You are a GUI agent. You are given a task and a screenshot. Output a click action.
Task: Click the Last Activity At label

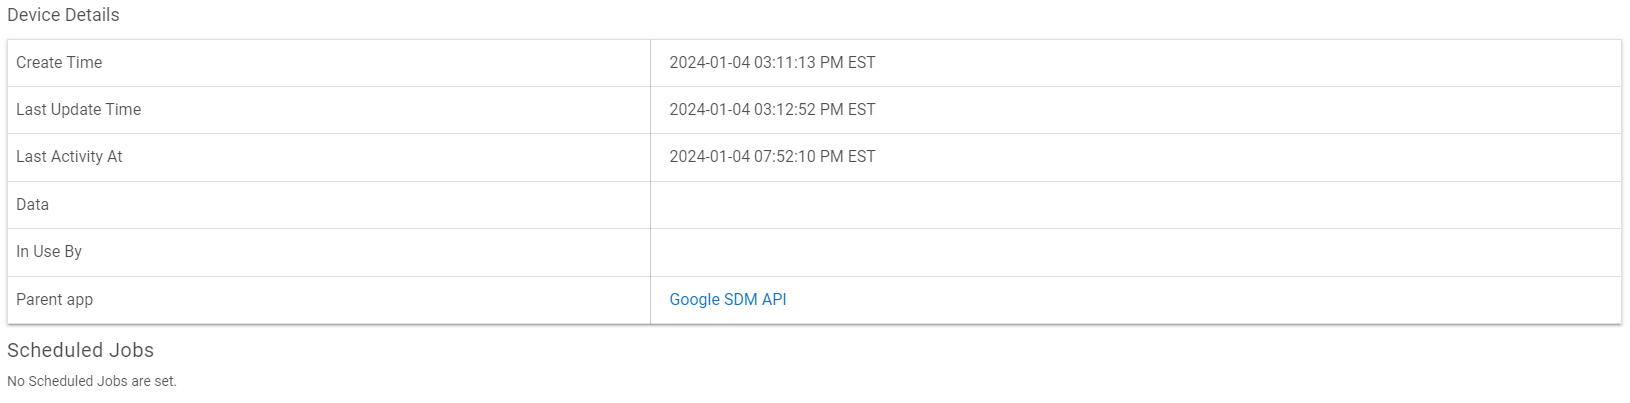tap(69, 156)
